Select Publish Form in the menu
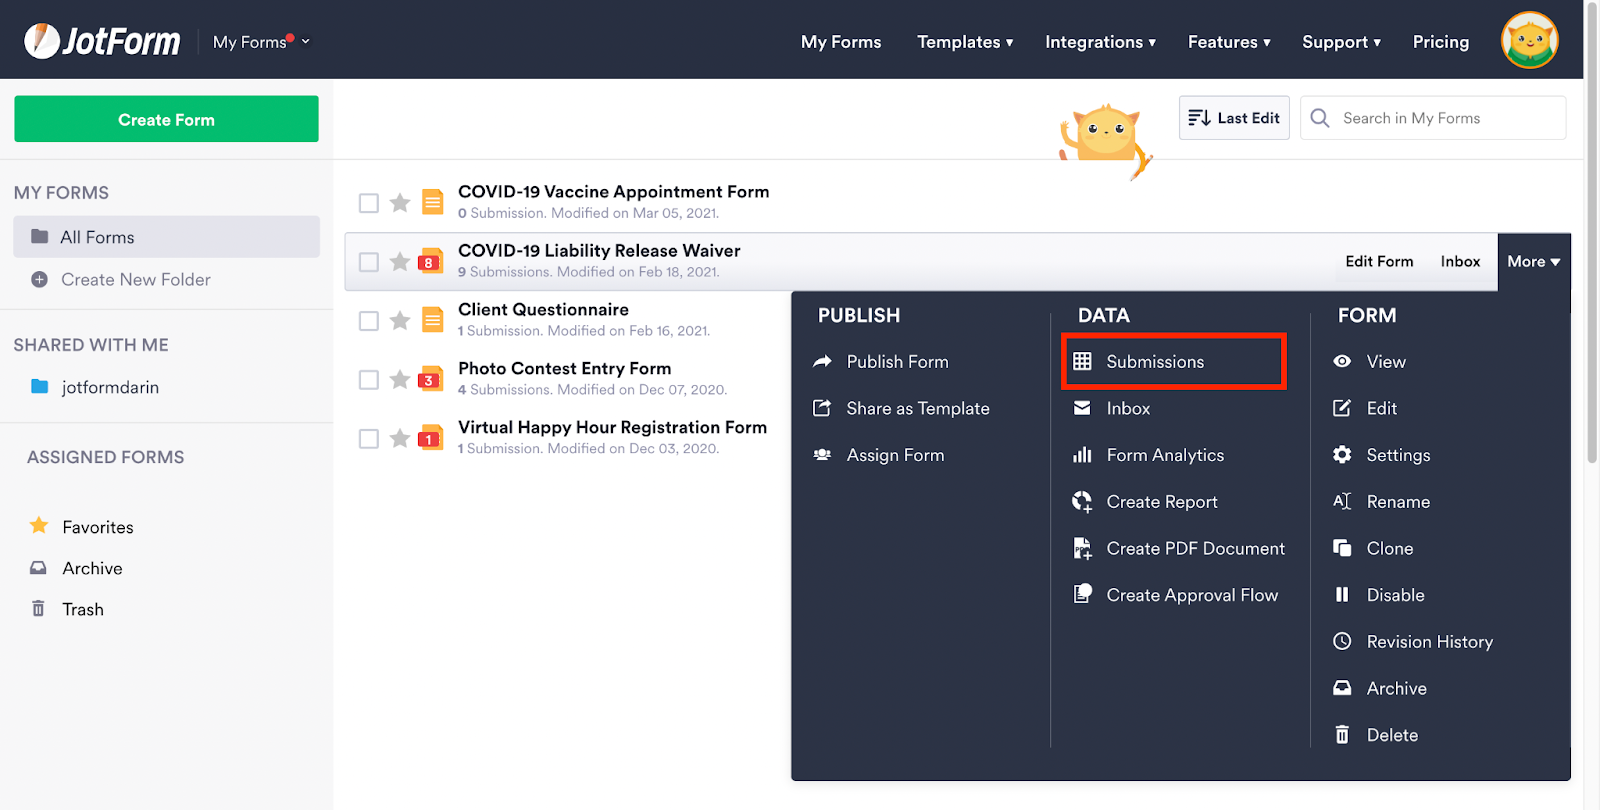 897,362
